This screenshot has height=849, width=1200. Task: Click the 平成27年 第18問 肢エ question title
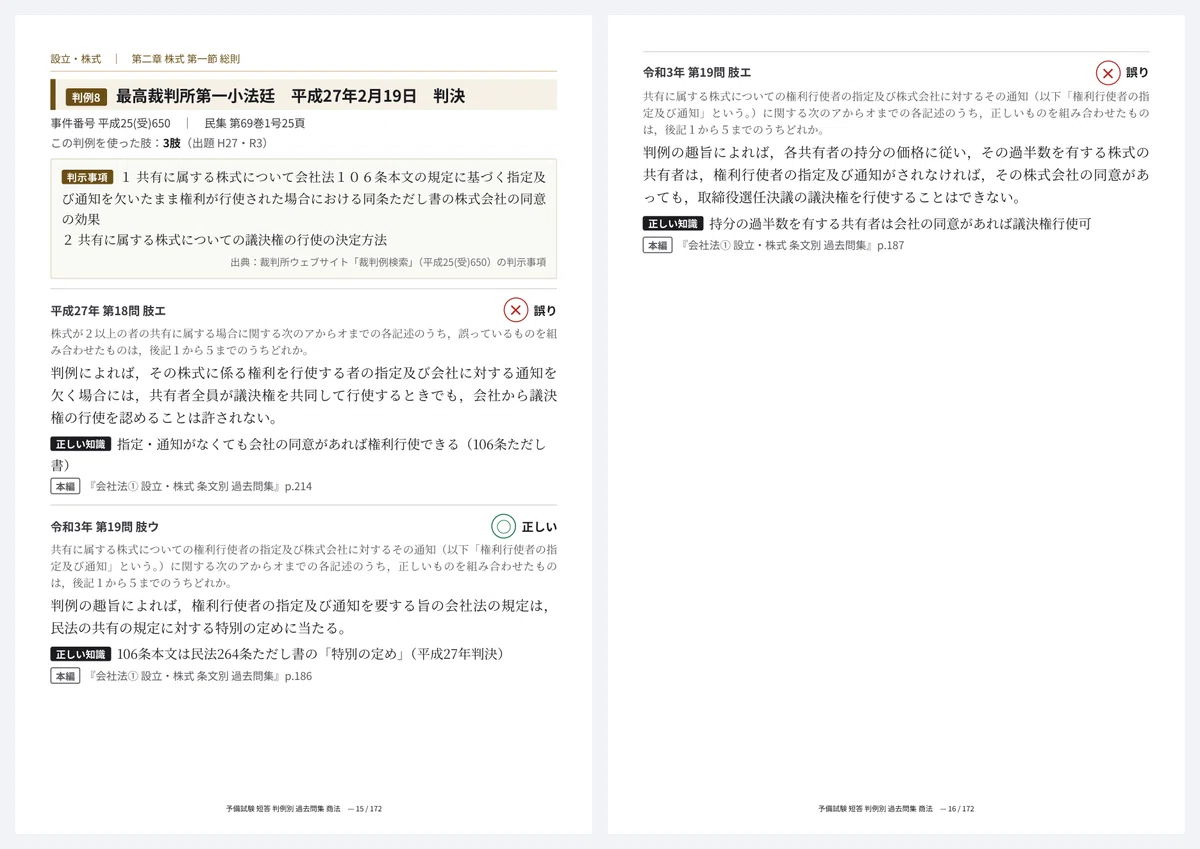click(x=108, y=311)
